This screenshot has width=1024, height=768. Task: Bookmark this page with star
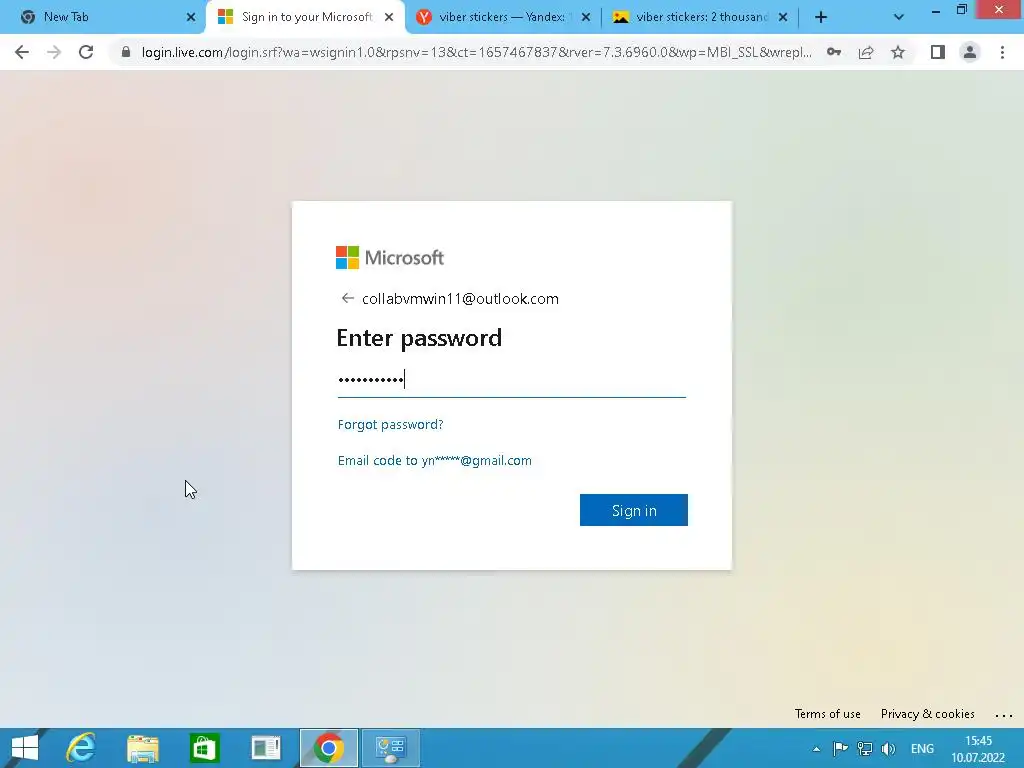898,52
